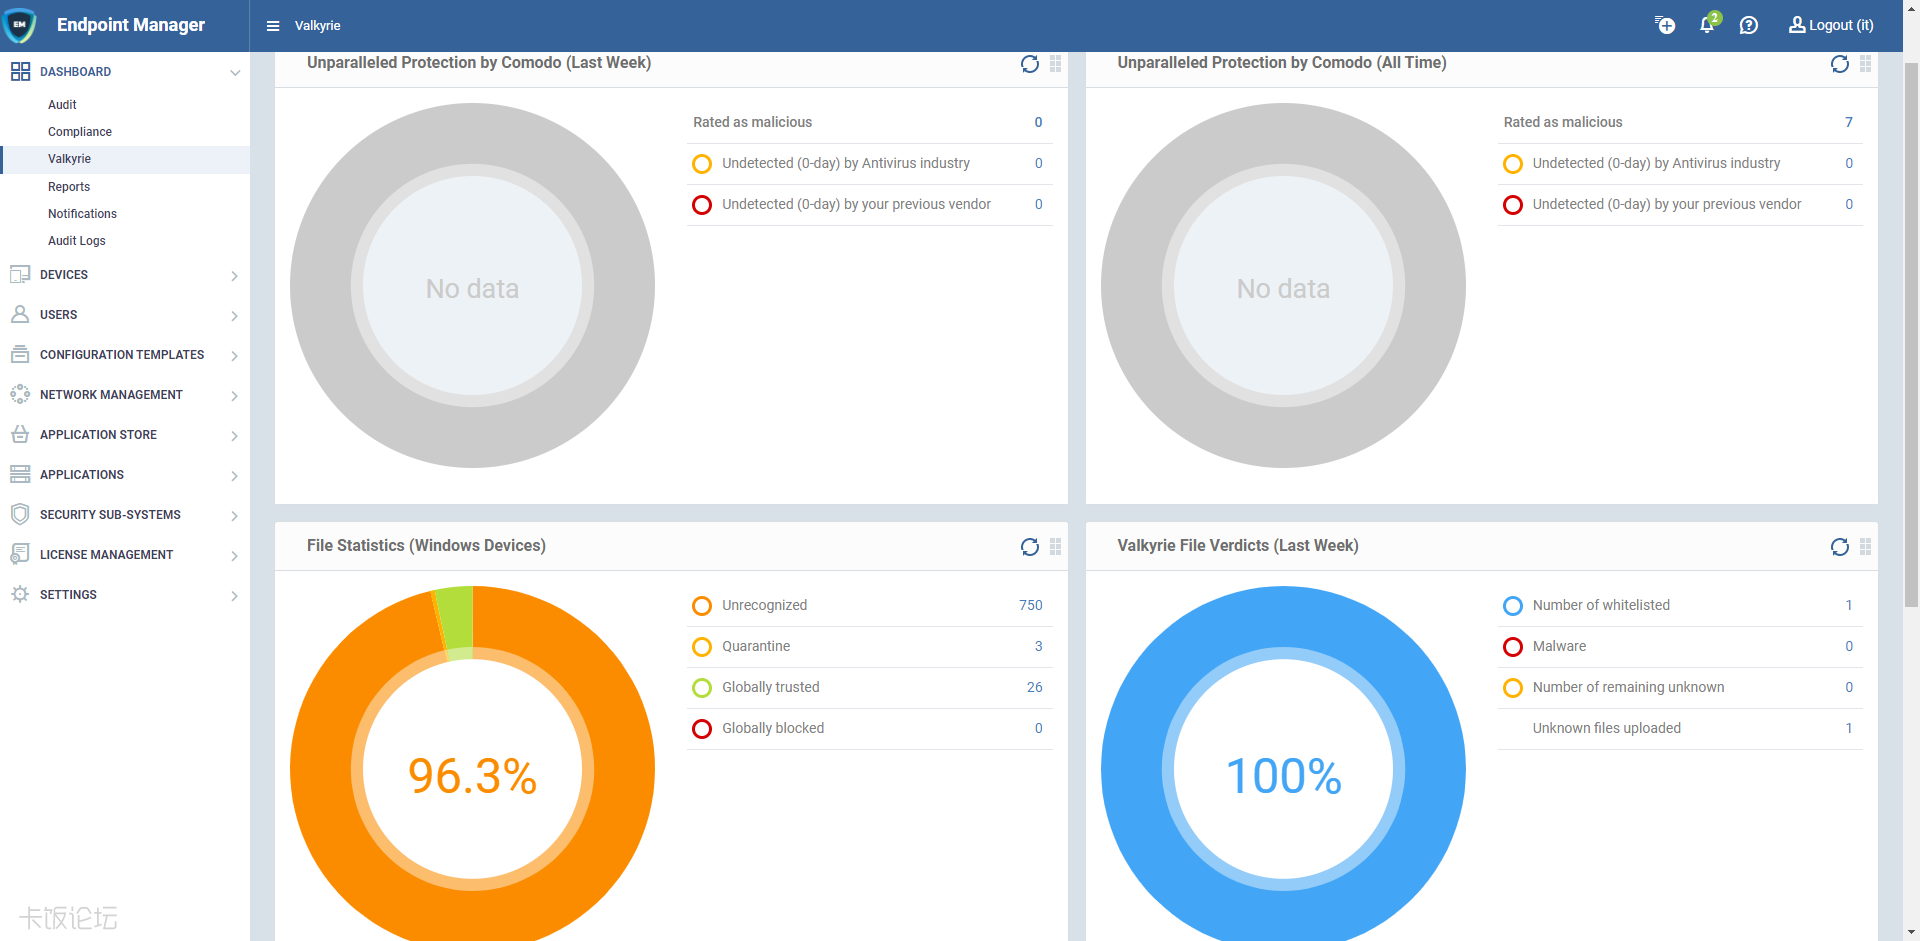The width and height of the screenshot is (1920, 941).
Task: Click the grid handle of the All Time protection widget
Action: (x=1866, y=64)
